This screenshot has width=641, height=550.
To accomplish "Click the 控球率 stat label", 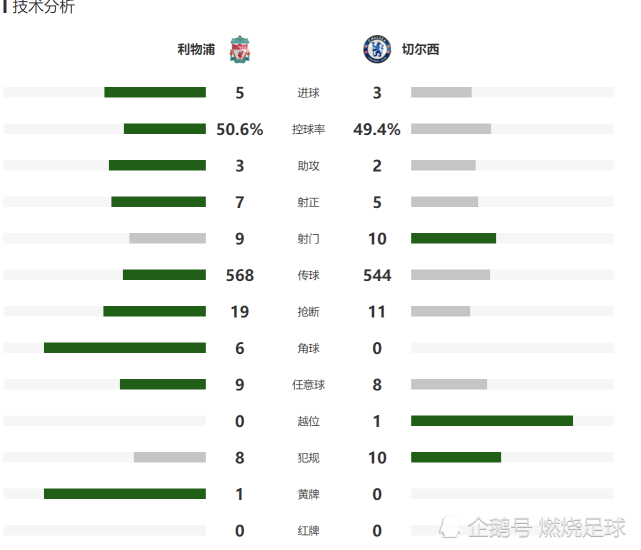I will 308,129.
